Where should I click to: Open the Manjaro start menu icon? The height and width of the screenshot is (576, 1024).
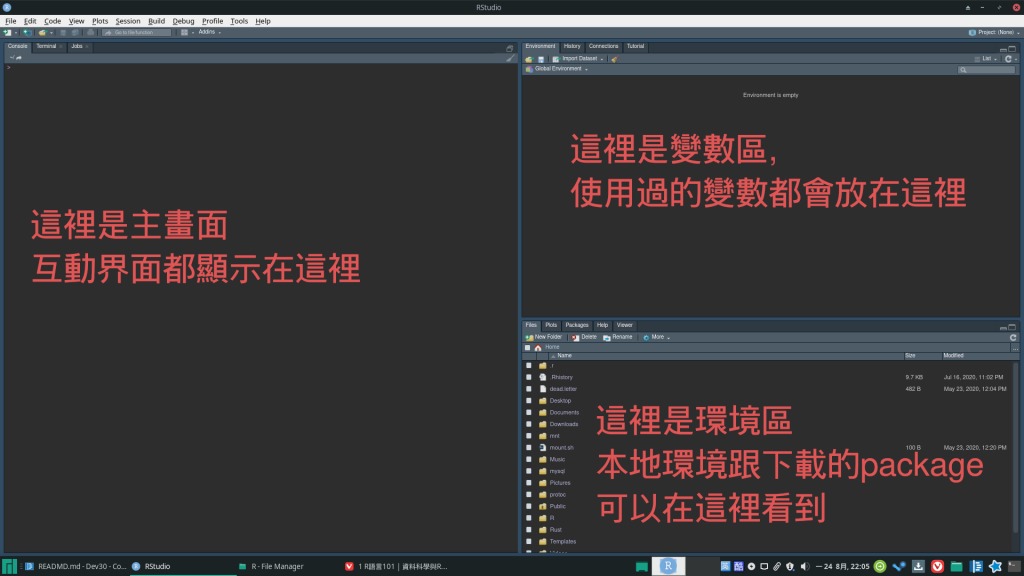click(9, 566)
